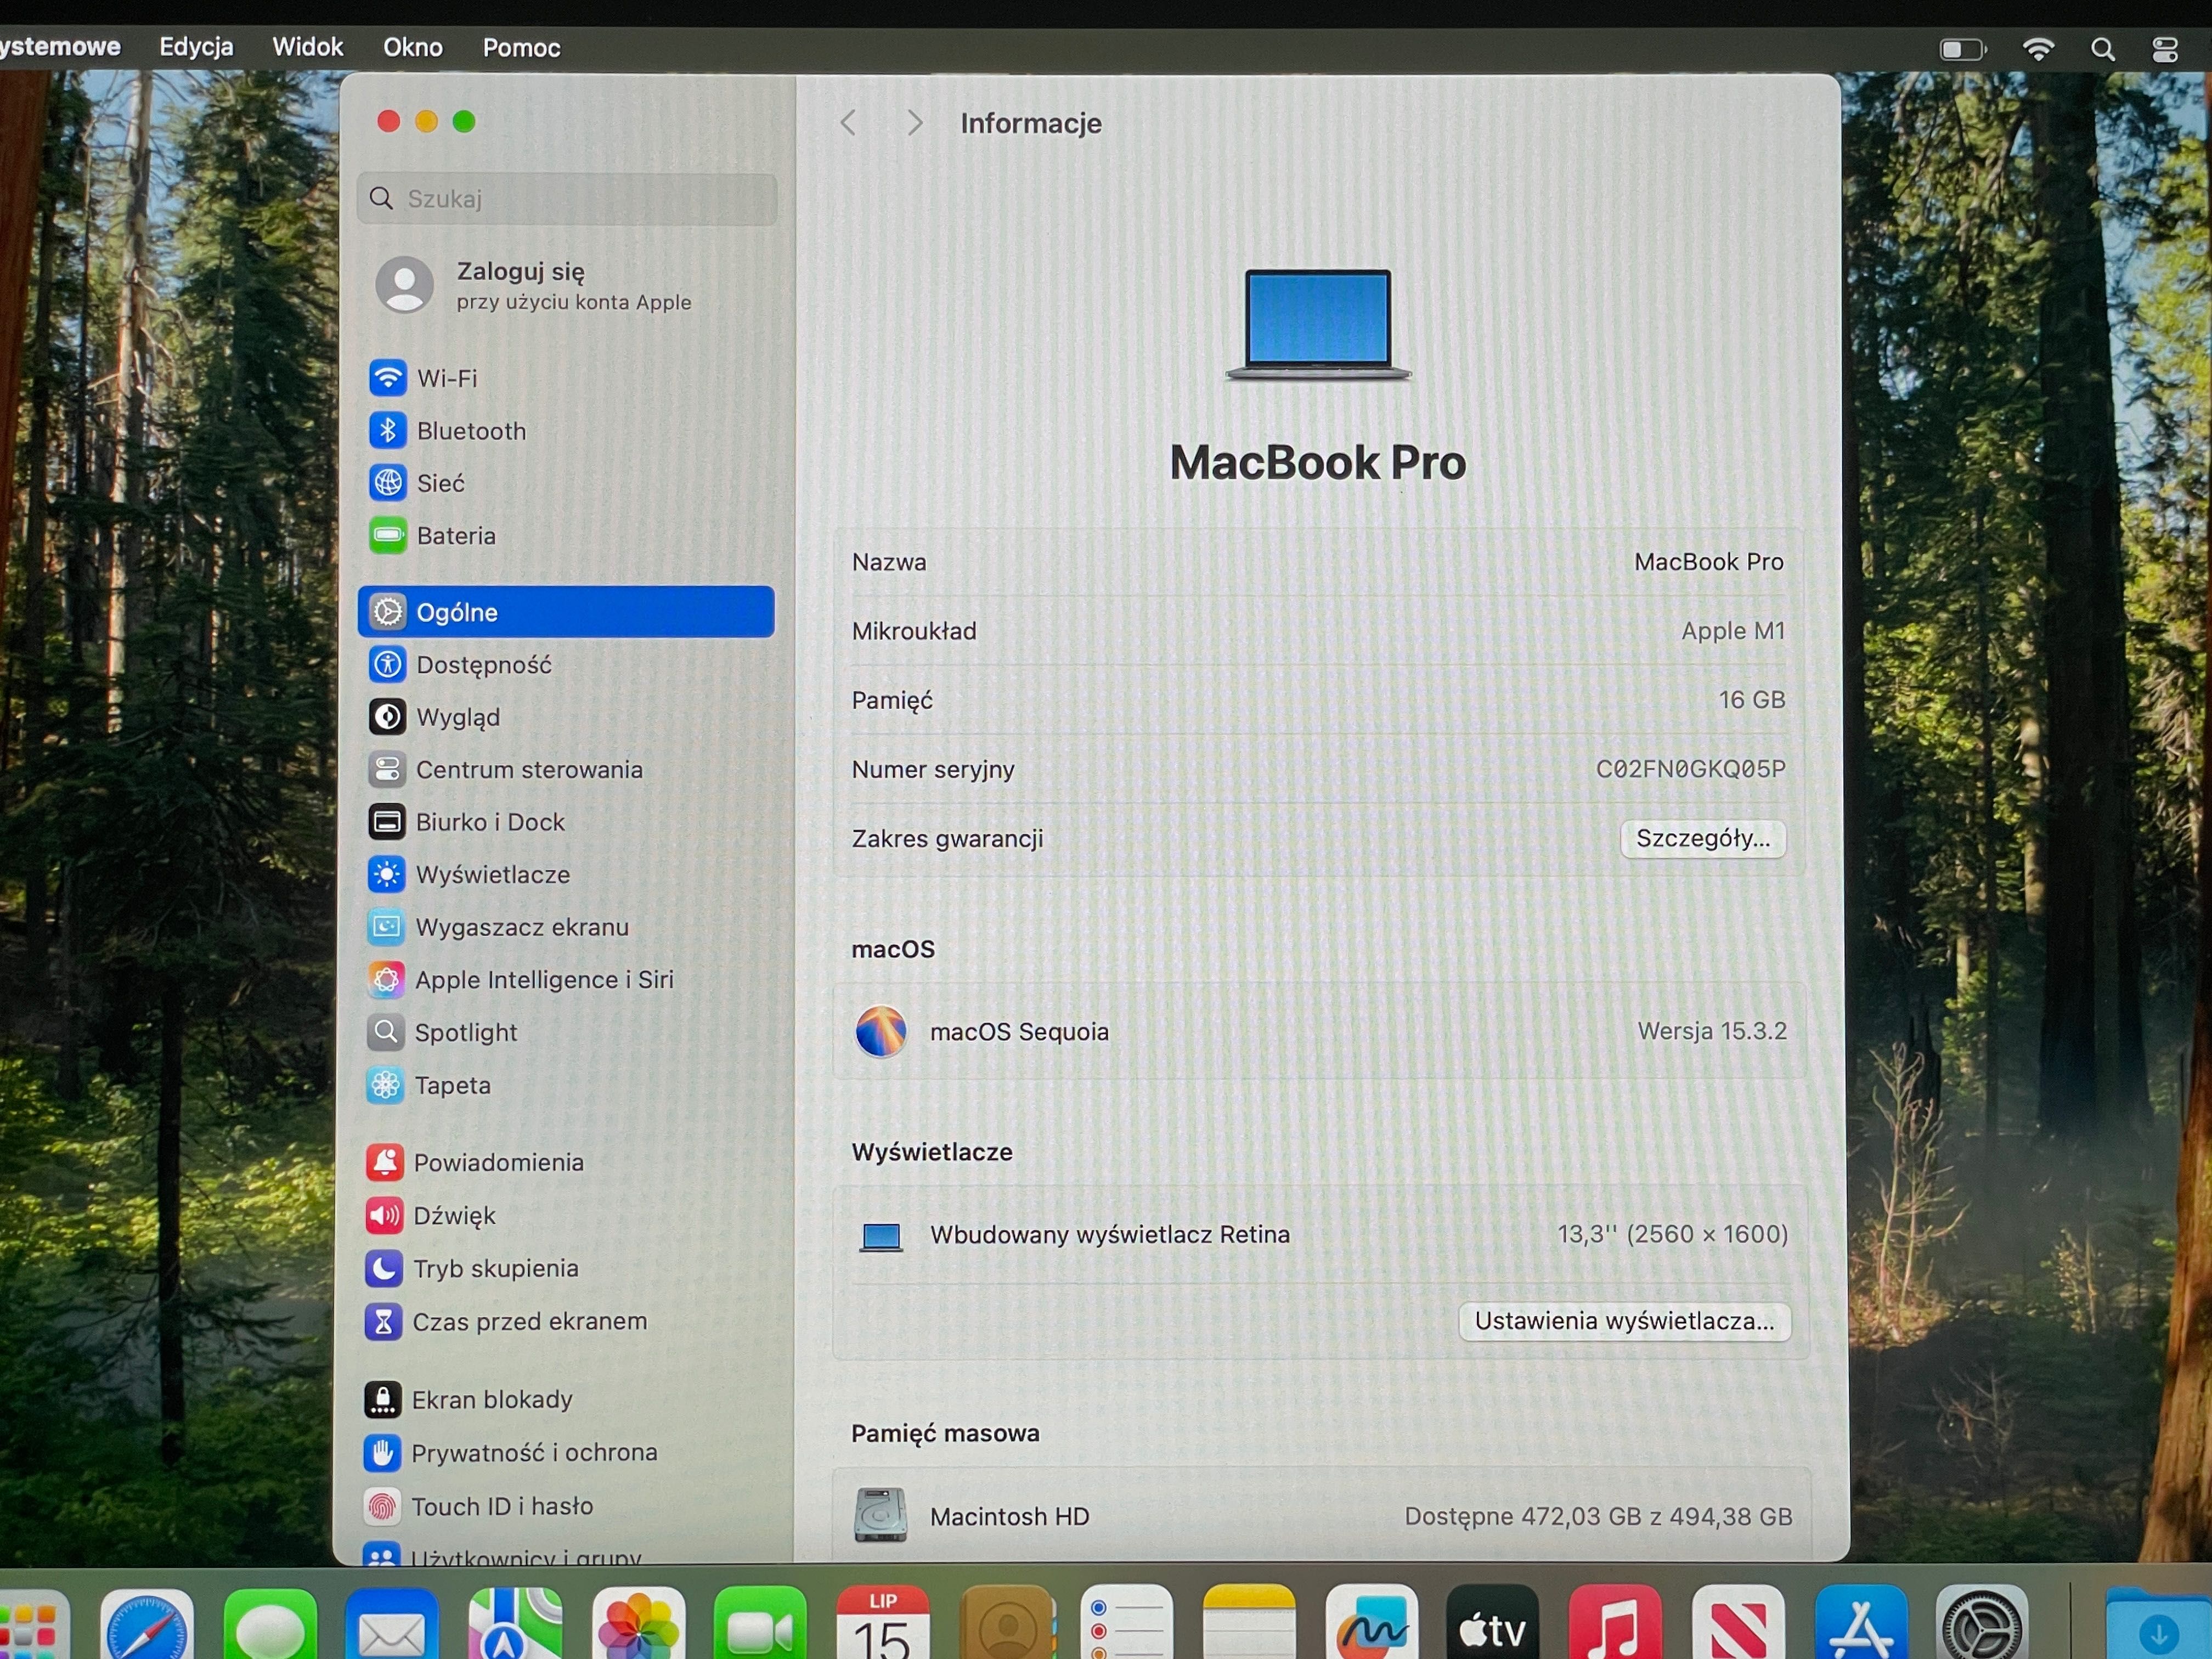Click Ustawienia wyświetlacza… button
This screenshot has width=2212, height=1659.
coord(1624,1321)
